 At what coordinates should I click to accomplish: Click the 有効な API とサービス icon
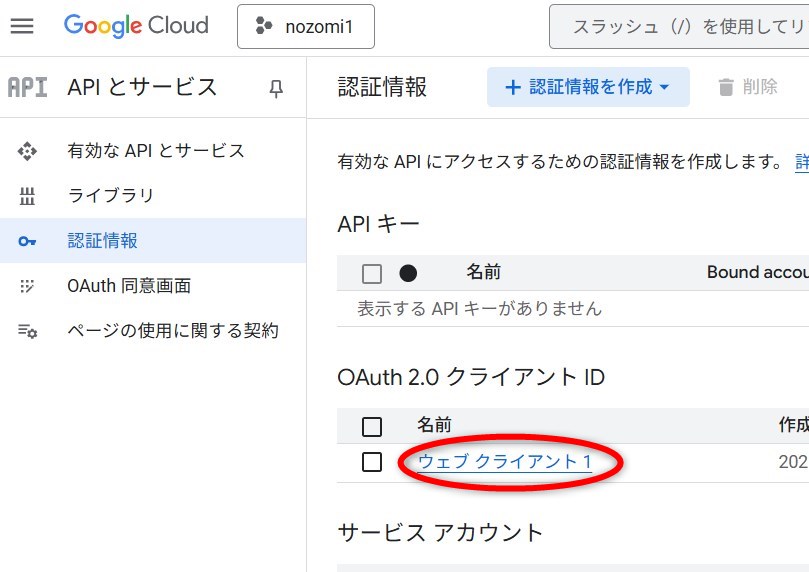pyautogui.click(x=27, y=151)
